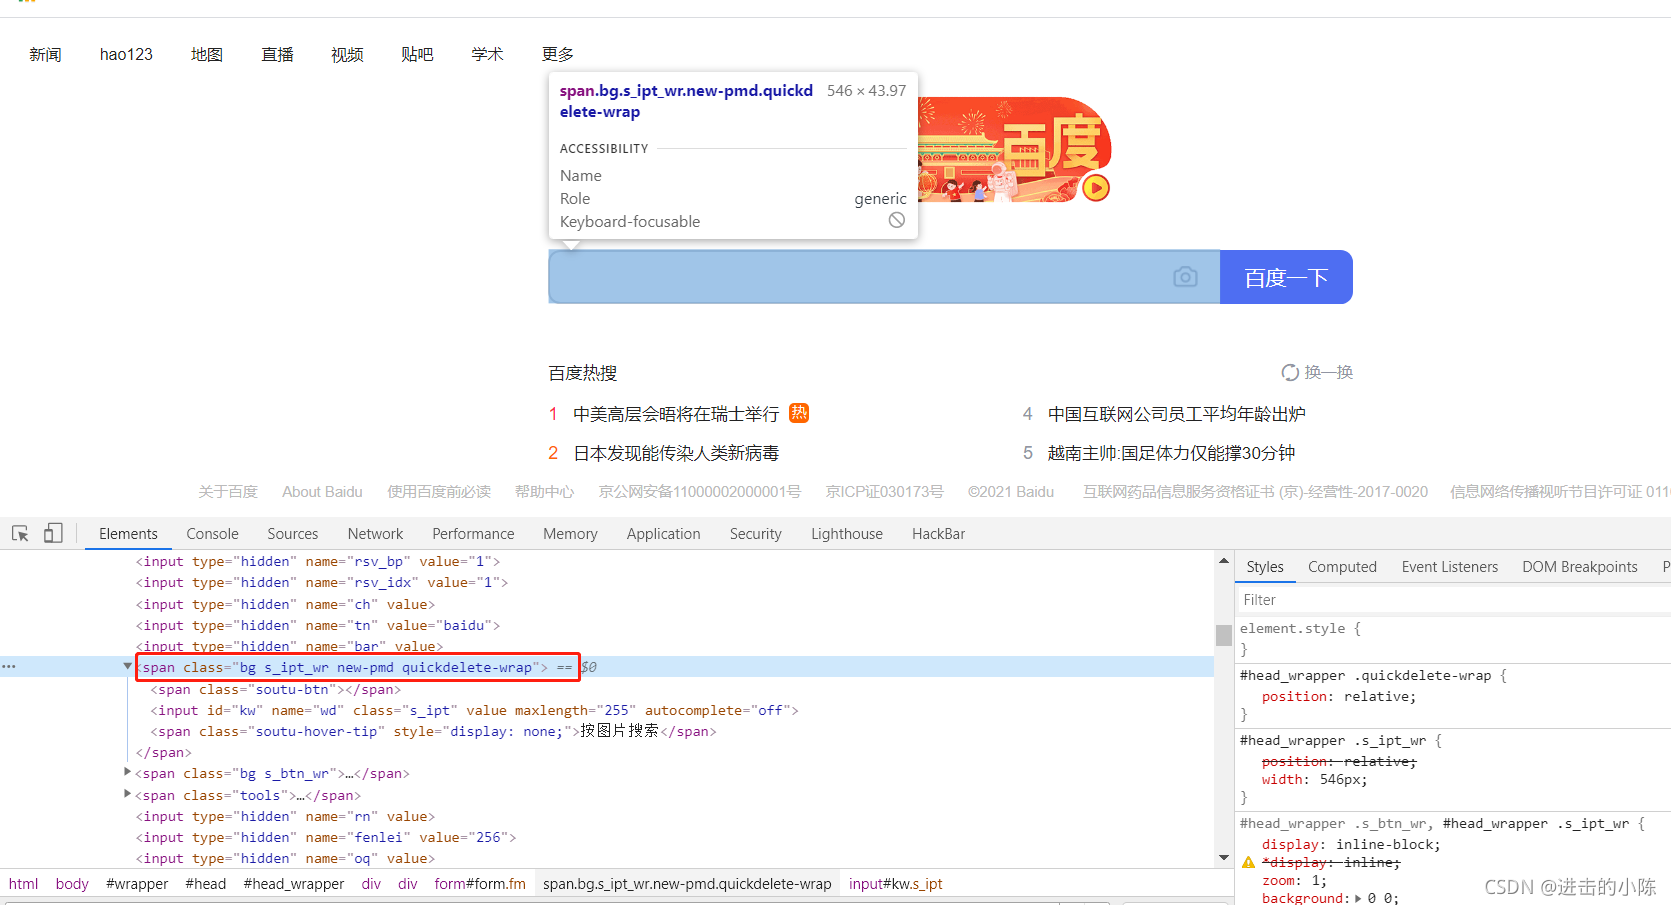Open the About Baidu footer link

point(322,492)
